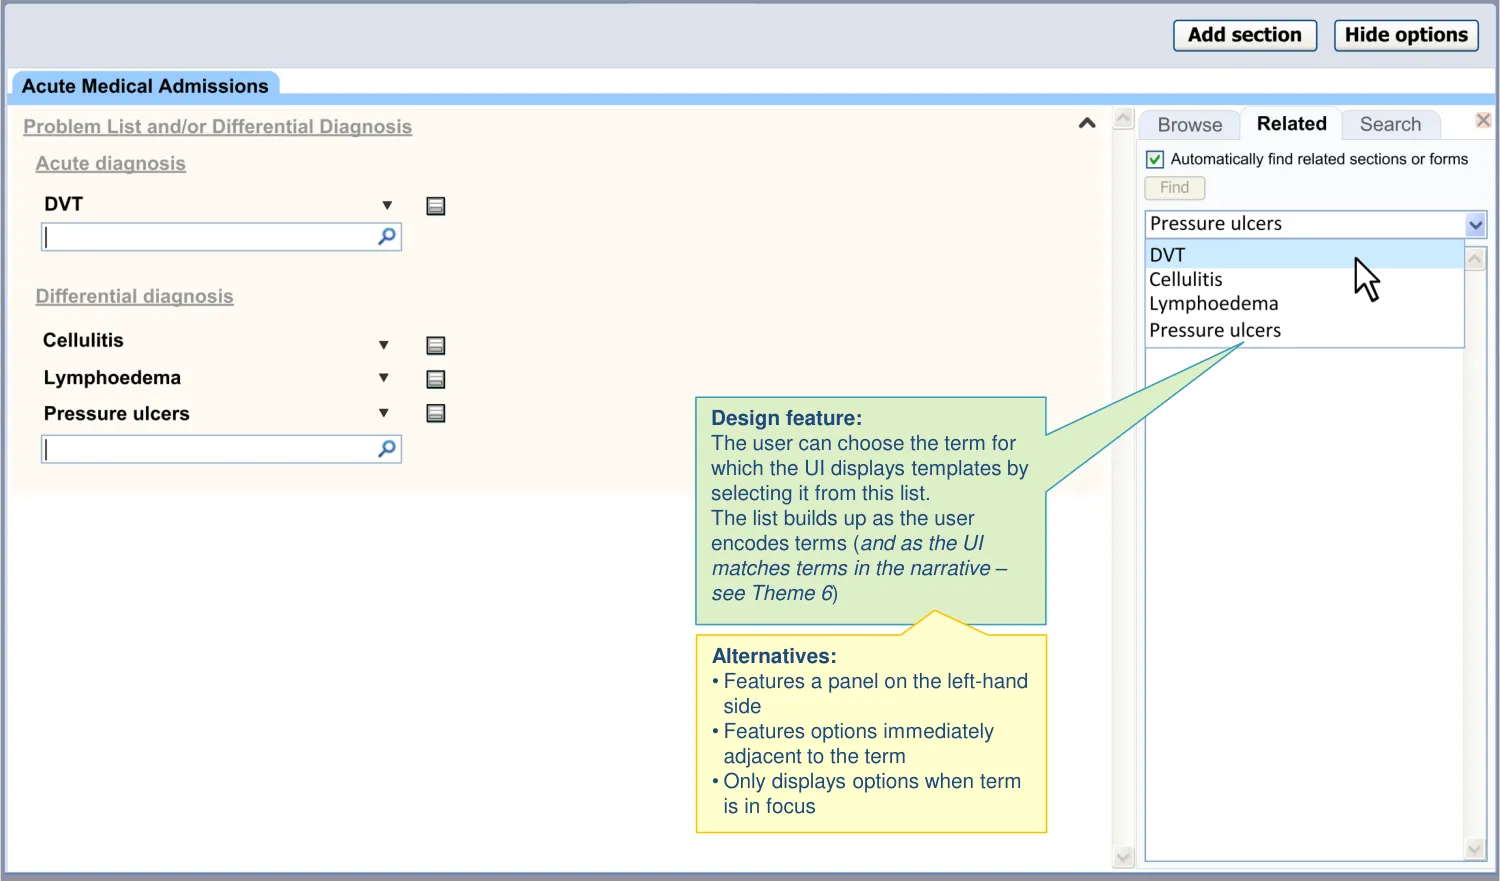
Task: Collapse the Problem List section with chevron
Action: [x=1087, y=123]
